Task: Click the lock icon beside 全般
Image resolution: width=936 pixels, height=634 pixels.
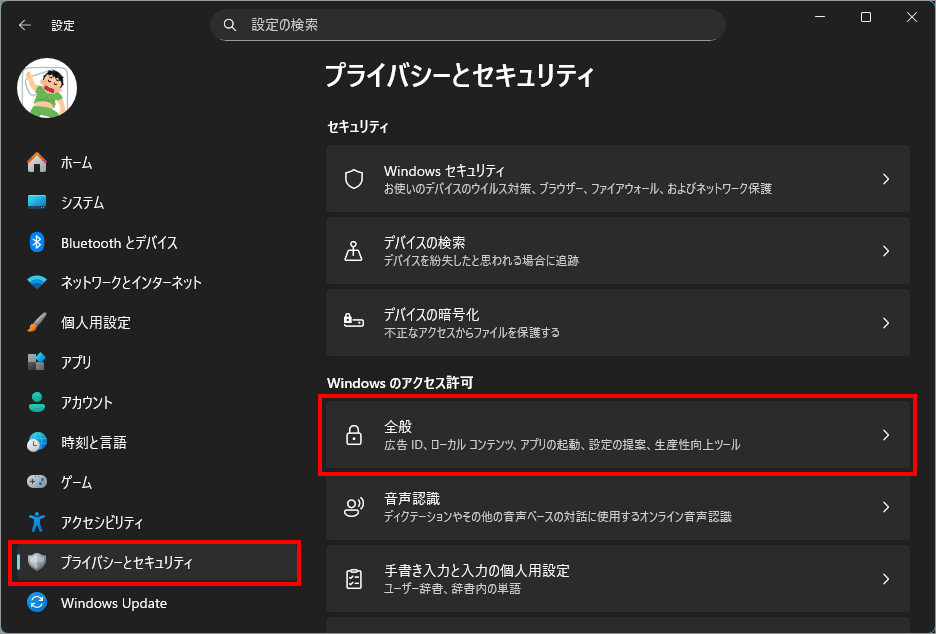Action: (353, 435)
